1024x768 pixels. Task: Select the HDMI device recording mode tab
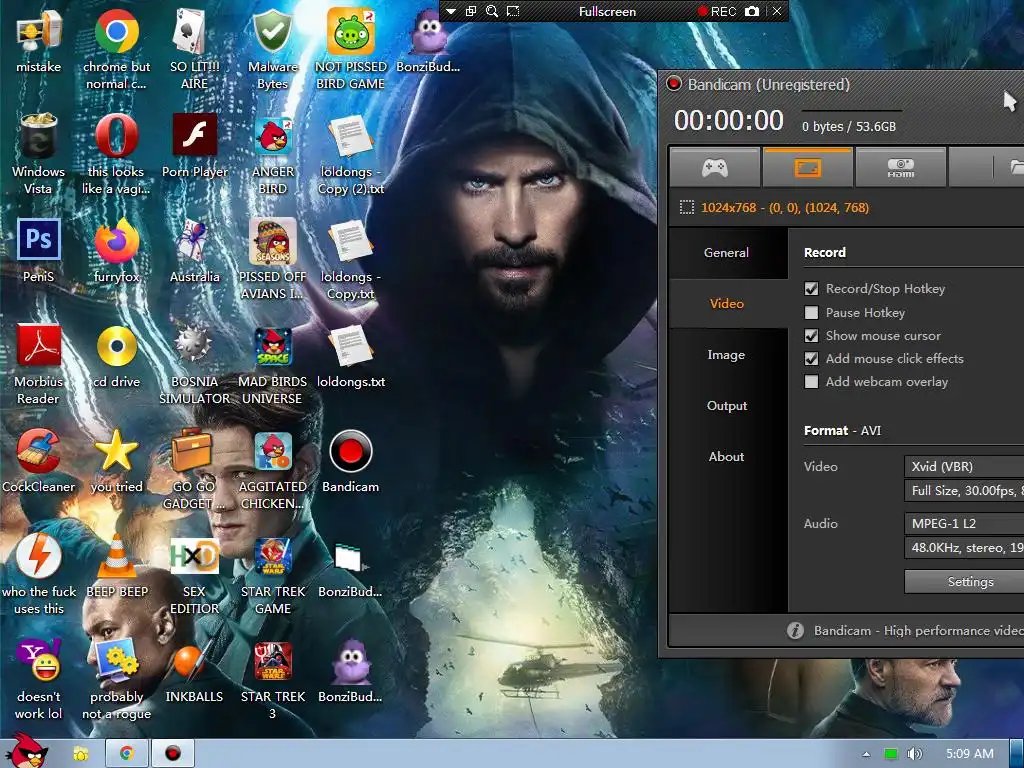coord(901,168)
